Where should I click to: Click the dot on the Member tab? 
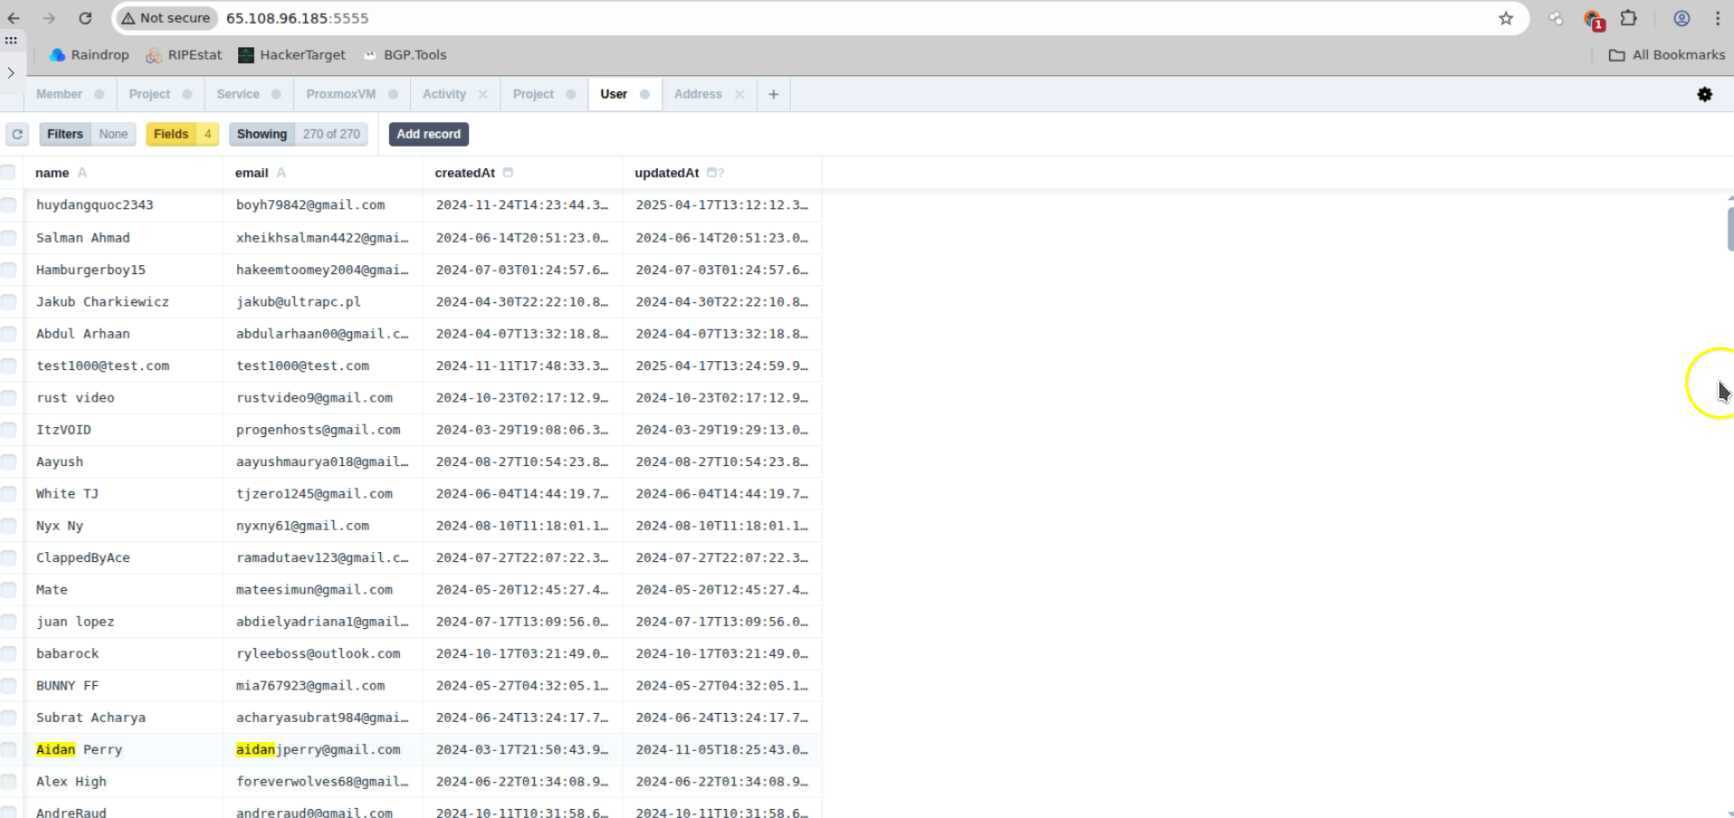click(x=99, y=94)
